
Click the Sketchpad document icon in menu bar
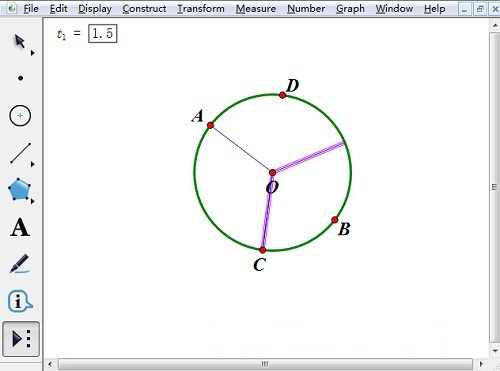click(x=11, y=8)
